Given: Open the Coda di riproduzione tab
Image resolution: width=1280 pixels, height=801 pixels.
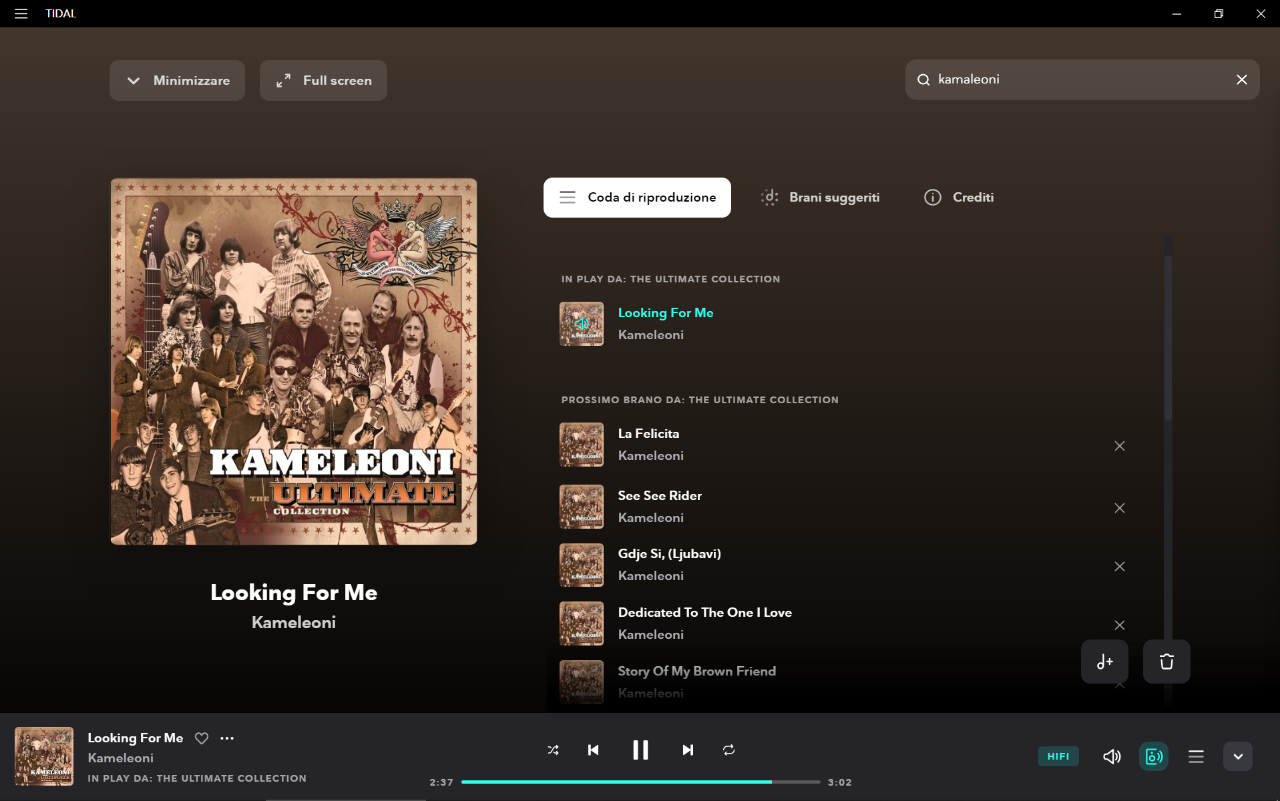Looking at the screenshot, I should coord(637,198).
